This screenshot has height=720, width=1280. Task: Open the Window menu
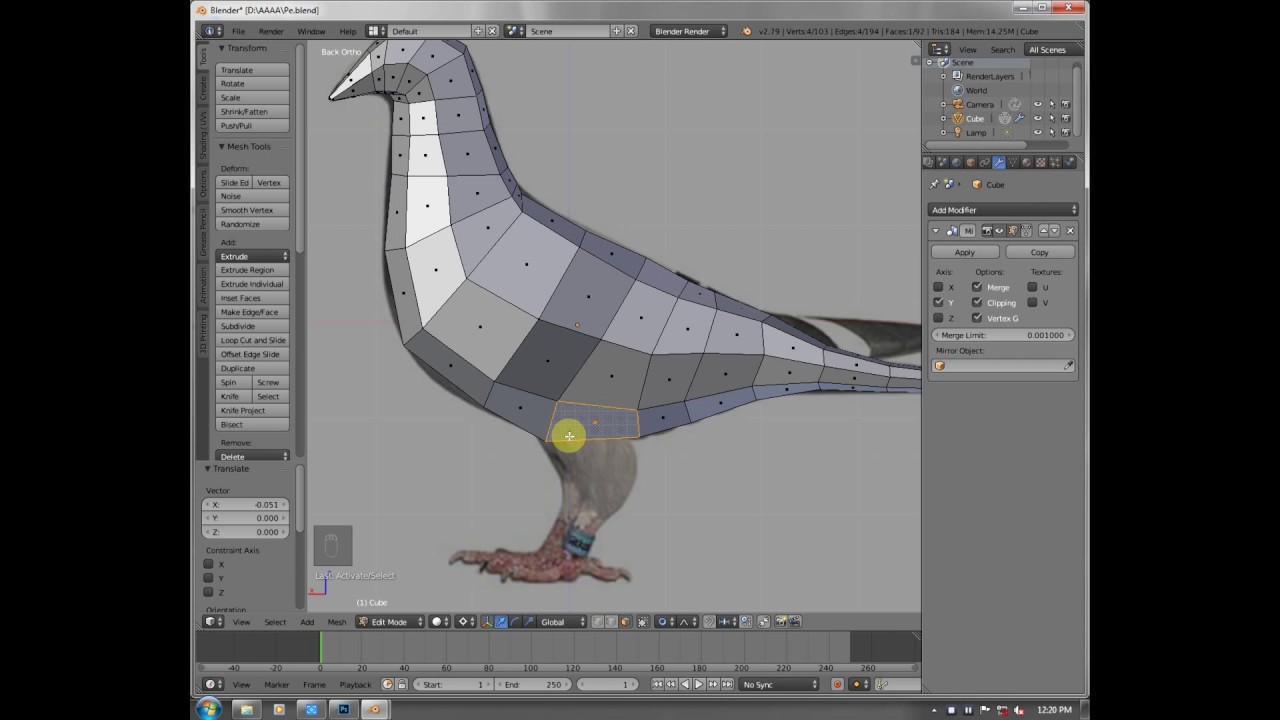[311, 31]
